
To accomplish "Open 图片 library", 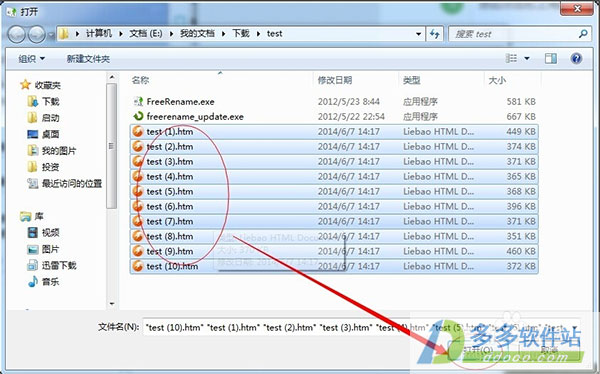I will [x=50, y=249].
